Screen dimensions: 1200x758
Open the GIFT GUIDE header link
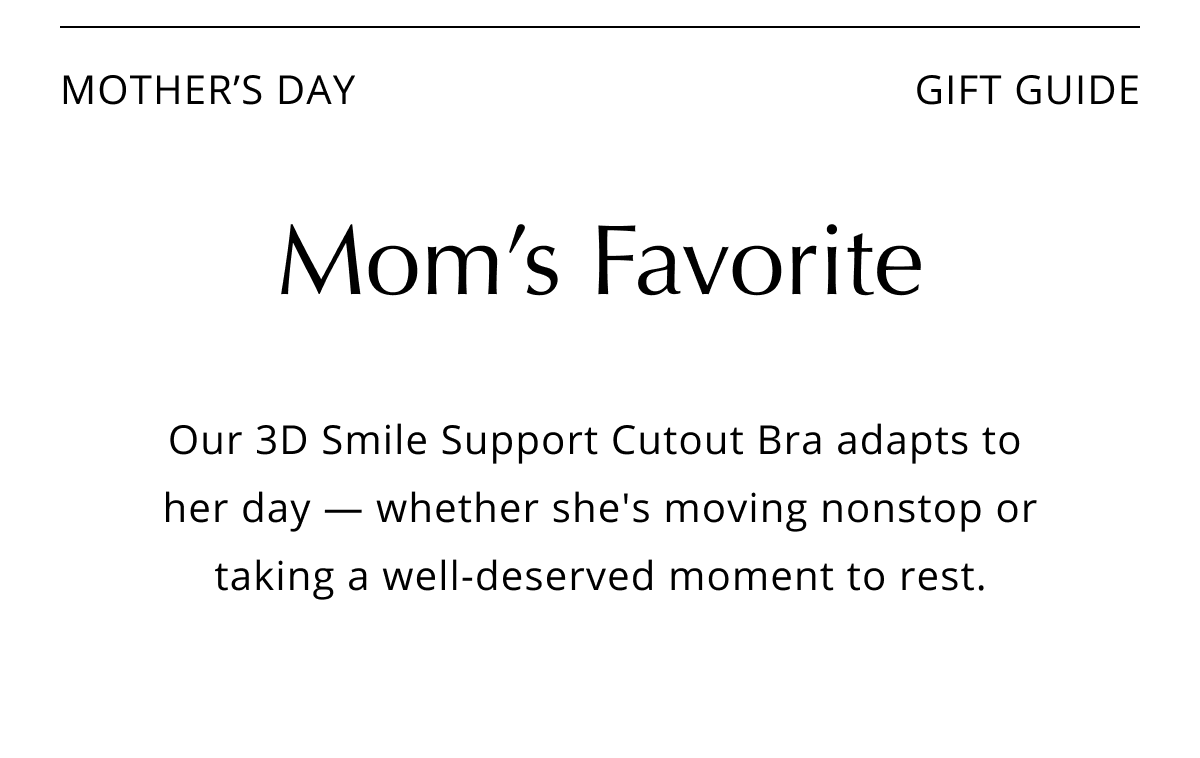coord(1027,90)
